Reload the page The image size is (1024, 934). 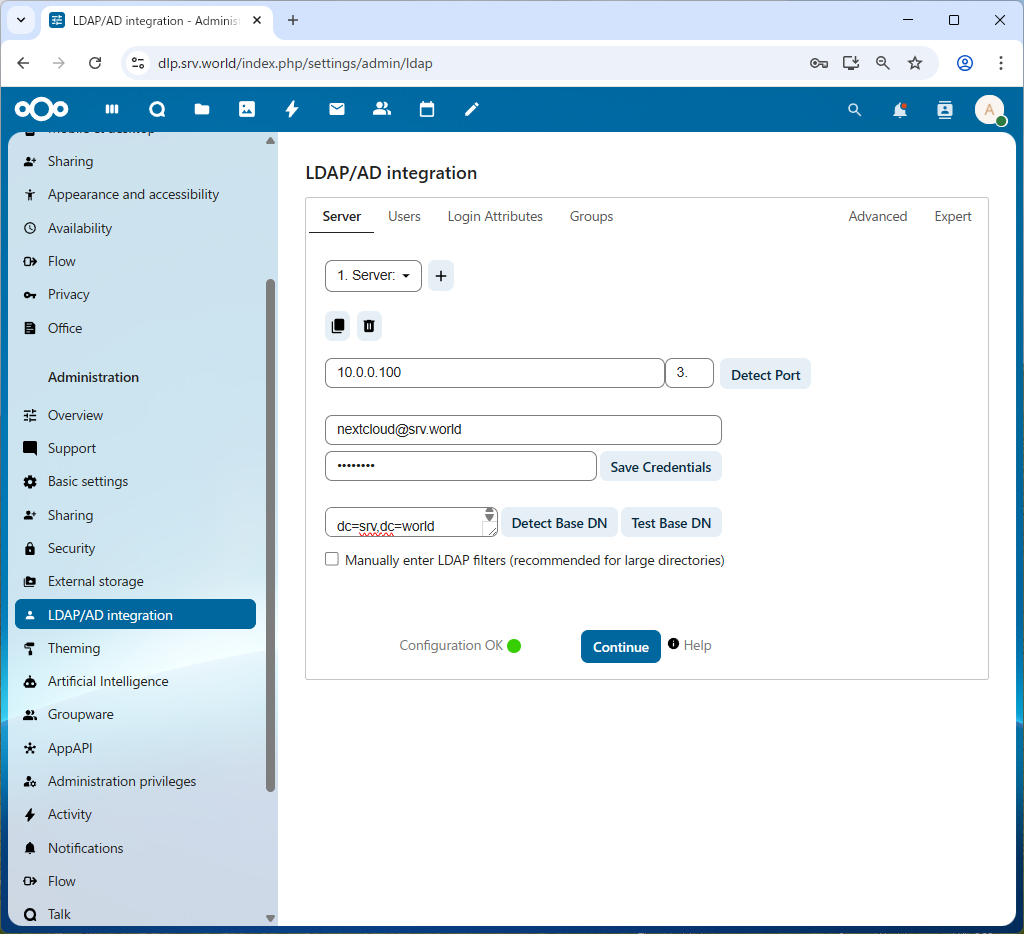(x=95, y=63)
